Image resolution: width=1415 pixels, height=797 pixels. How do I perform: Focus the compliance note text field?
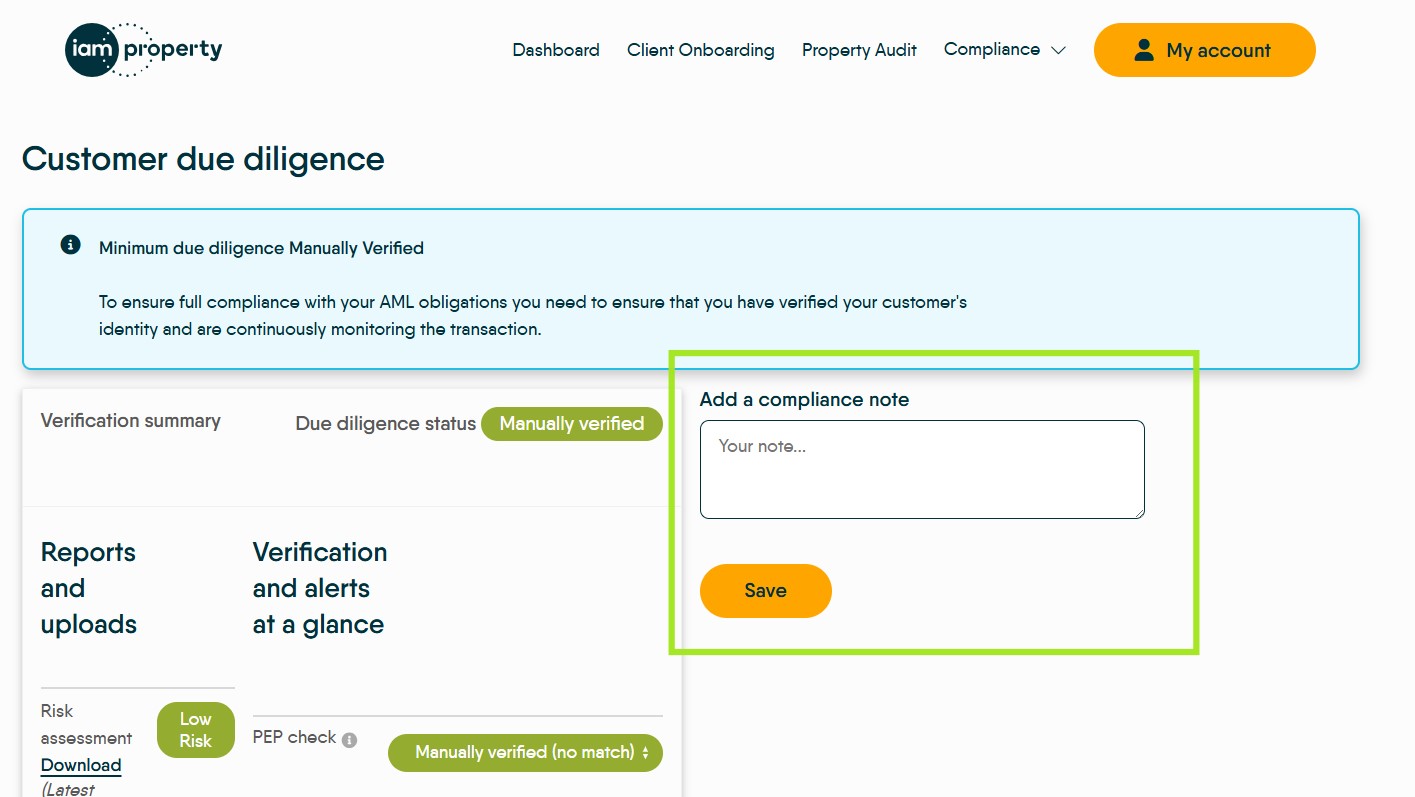click(x=921, y=469)
